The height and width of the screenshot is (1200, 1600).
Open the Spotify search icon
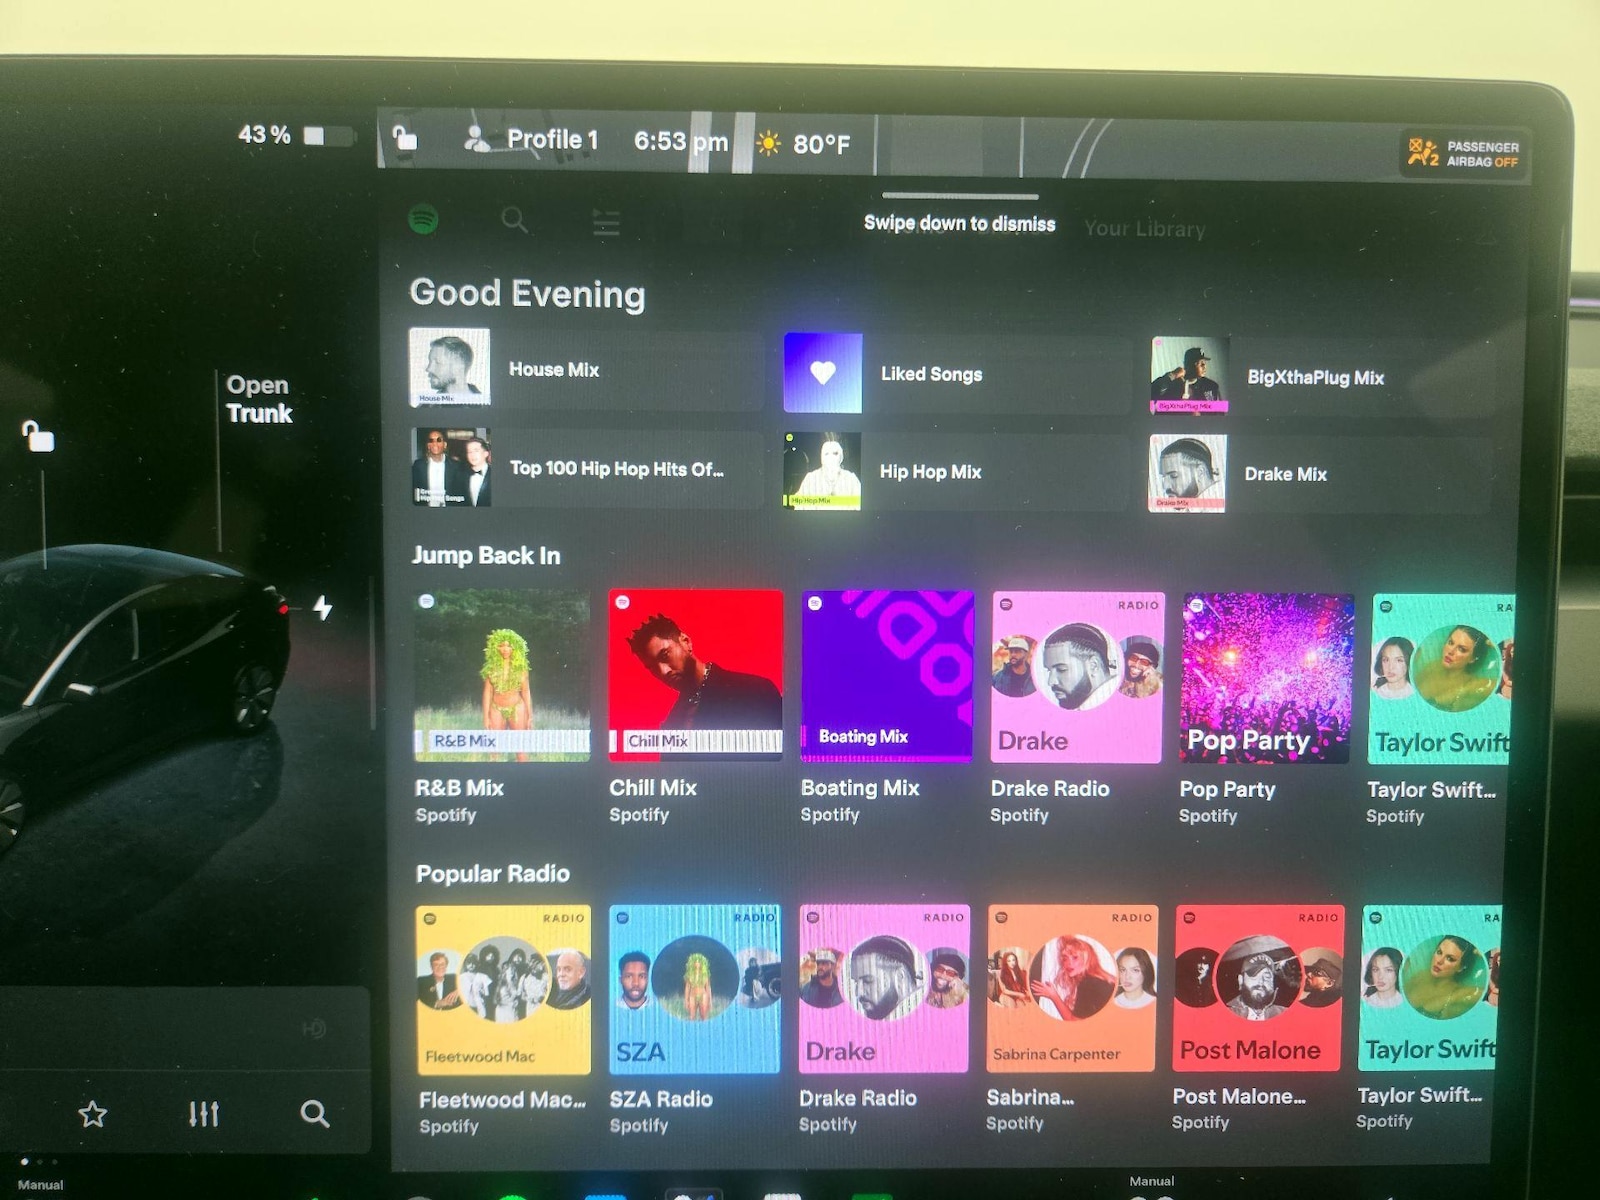click(514, 219)
